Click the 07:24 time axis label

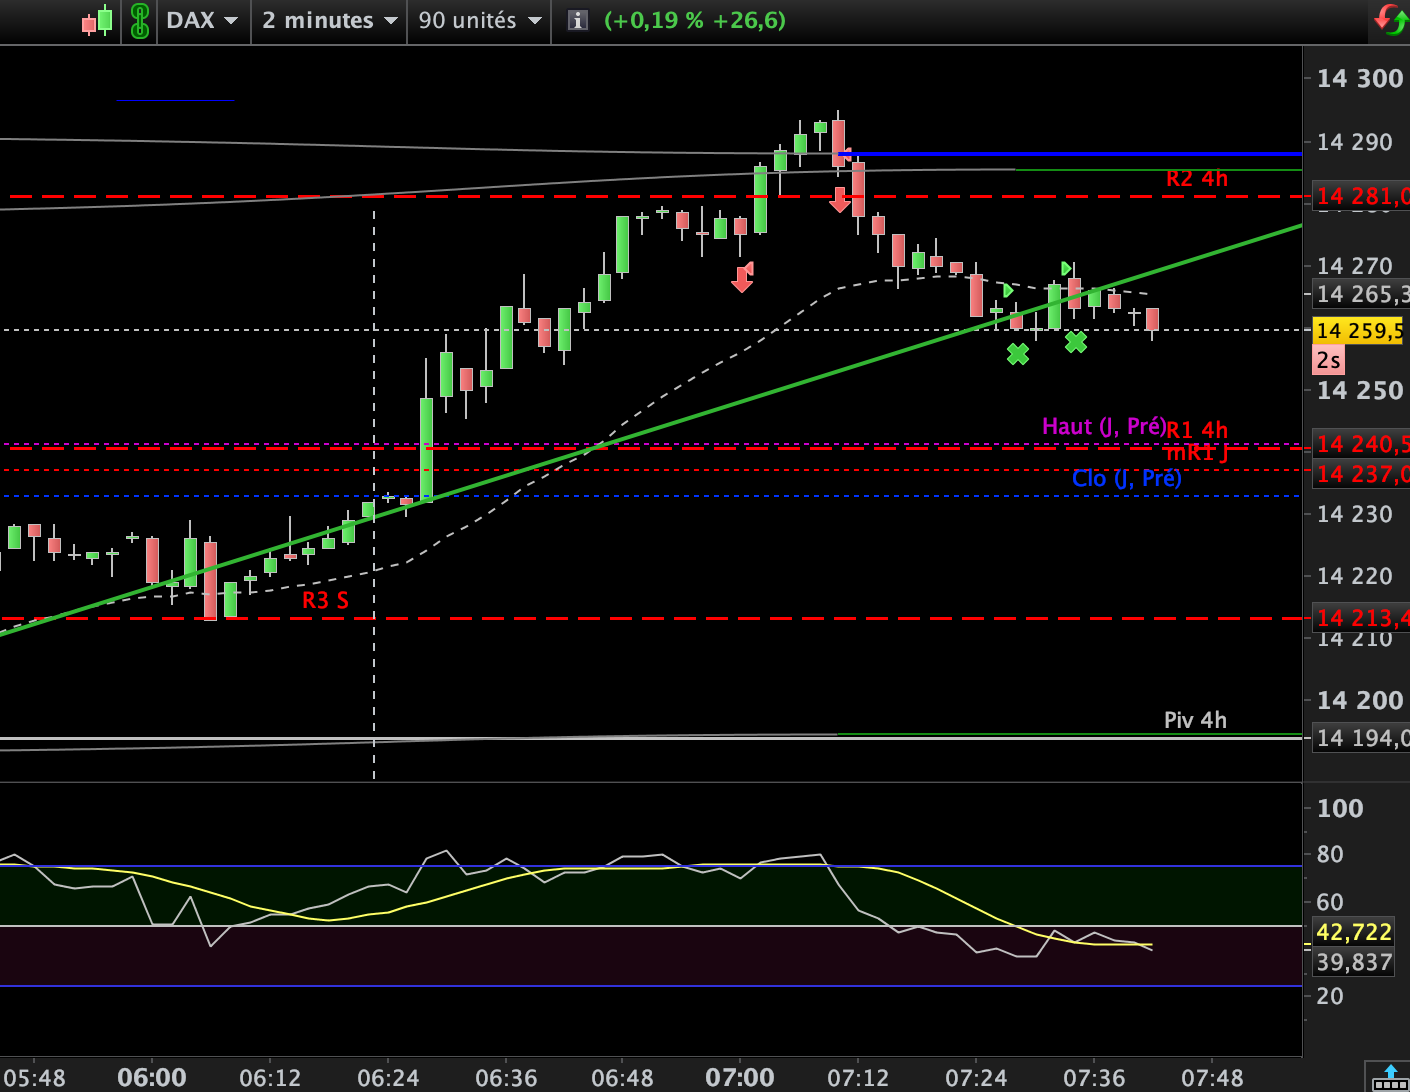pyautogui.click(x=976, y=1078)
